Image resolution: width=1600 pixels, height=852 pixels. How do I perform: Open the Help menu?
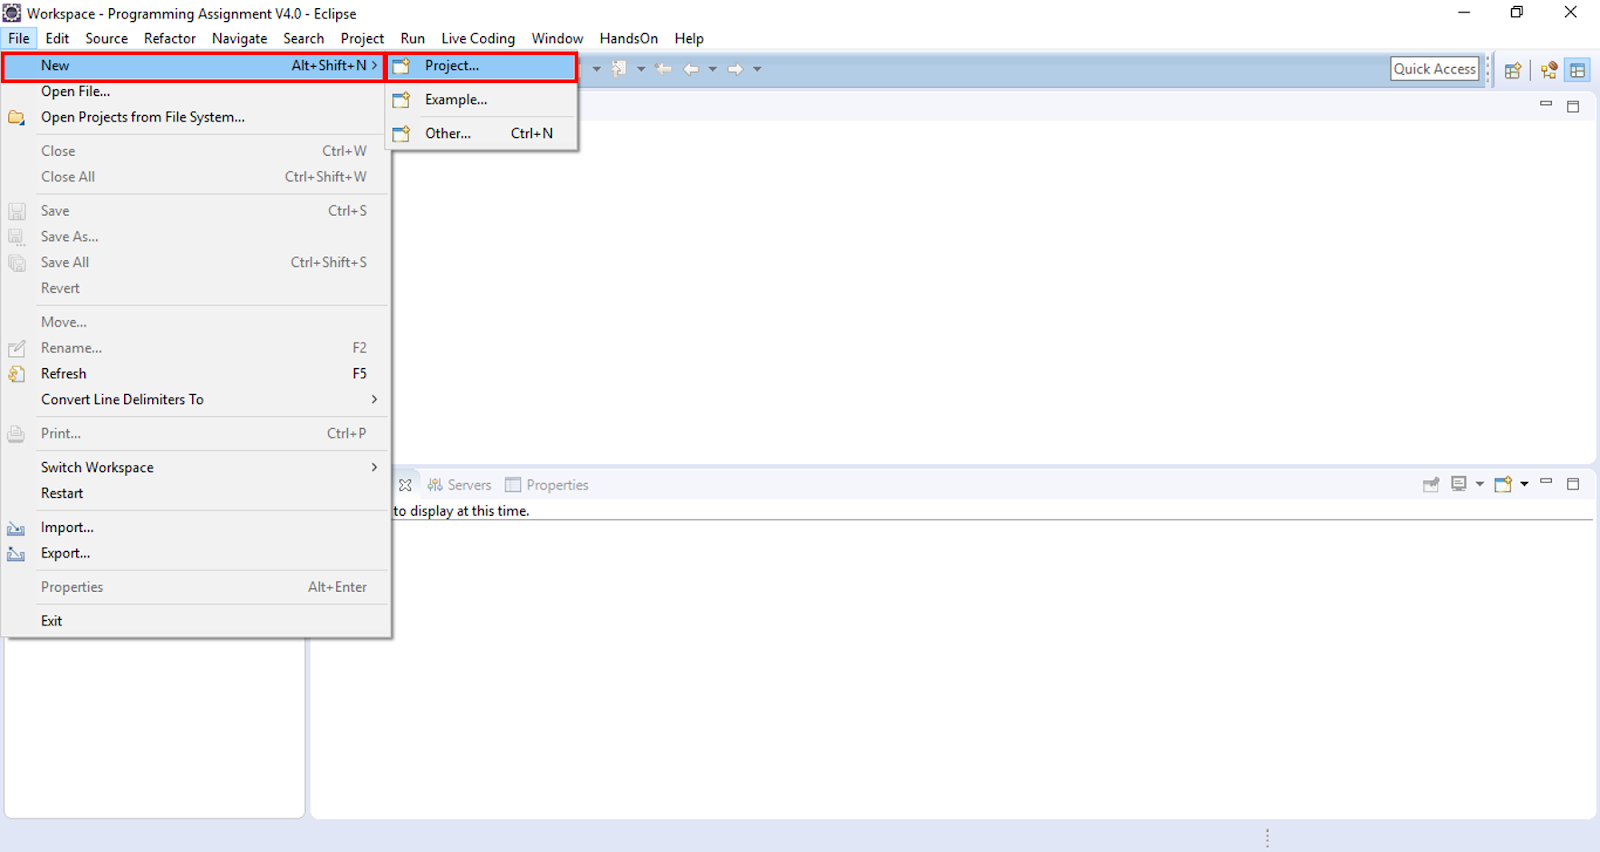click(x=689, y=39)
